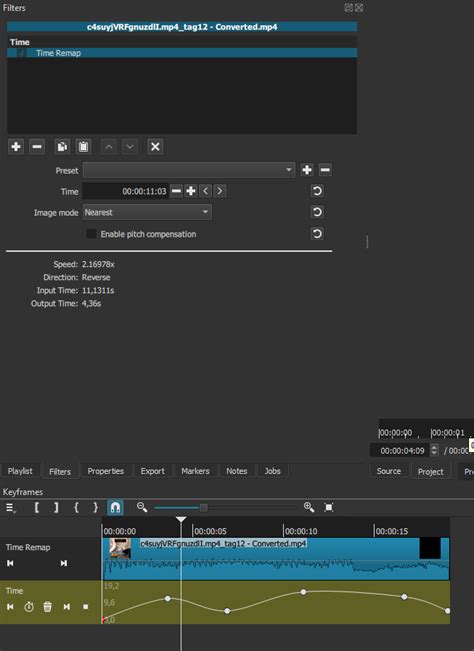Select the keyframe after 00:00:15 on the curve
This screenshot has height=651, width=474.
tap(404, 597)
